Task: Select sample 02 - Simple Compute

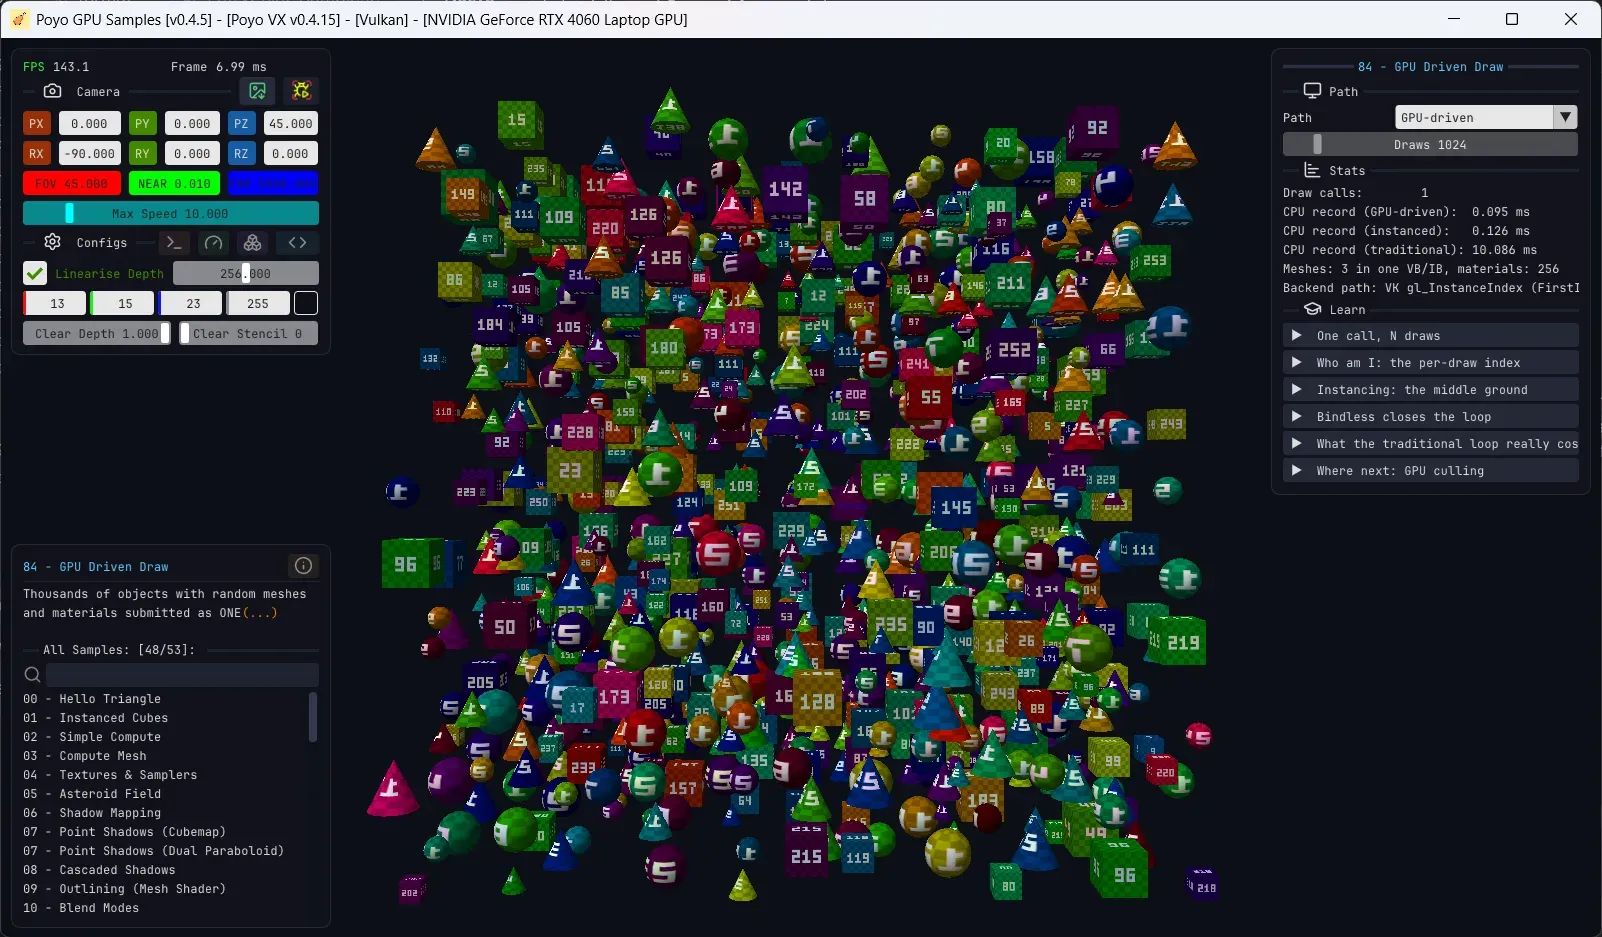Action: (92, 737)
